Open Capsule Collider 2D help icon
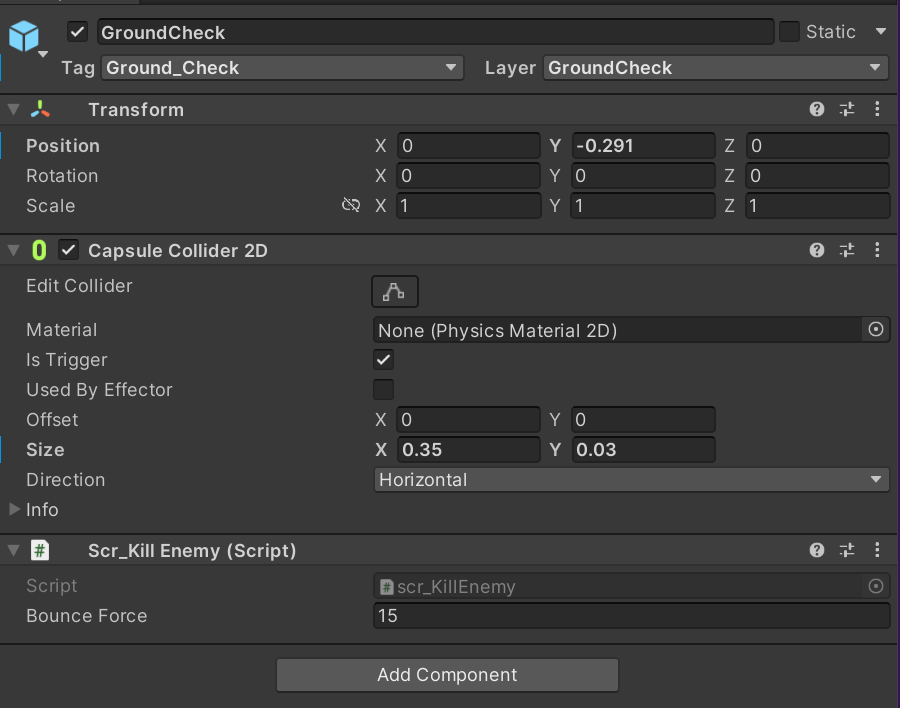 817,250
